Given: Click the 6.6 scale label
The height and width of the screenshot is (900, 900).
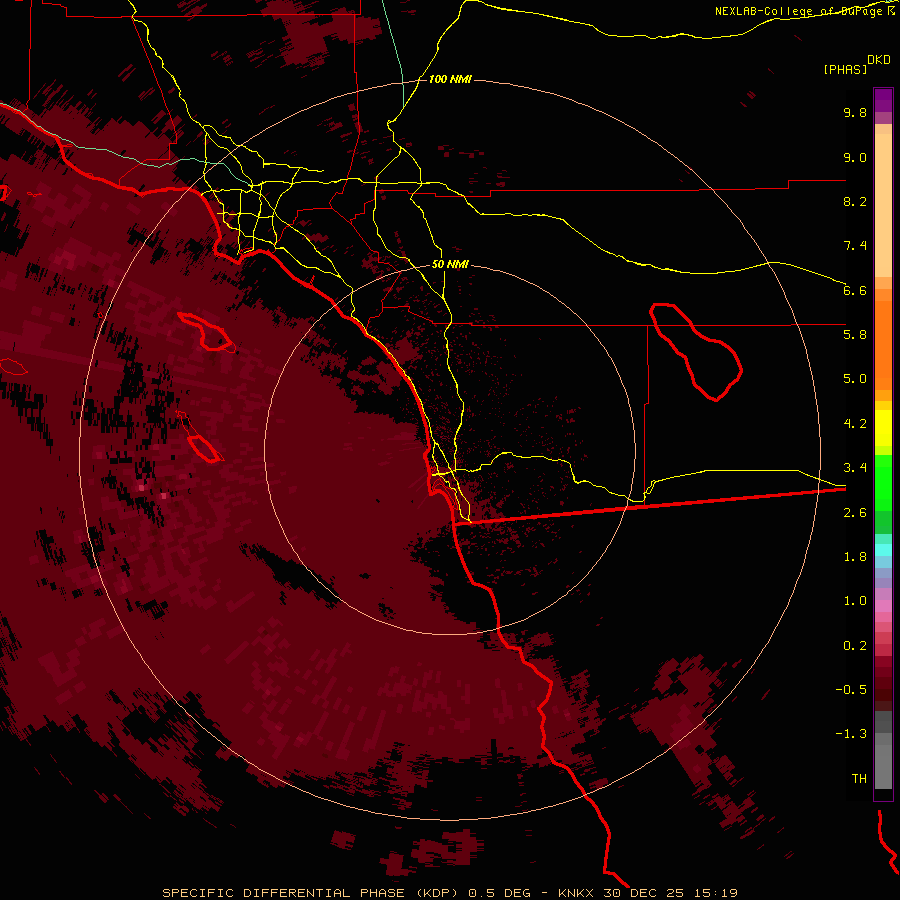Looking at the screenshot, I should coord(855,290).
